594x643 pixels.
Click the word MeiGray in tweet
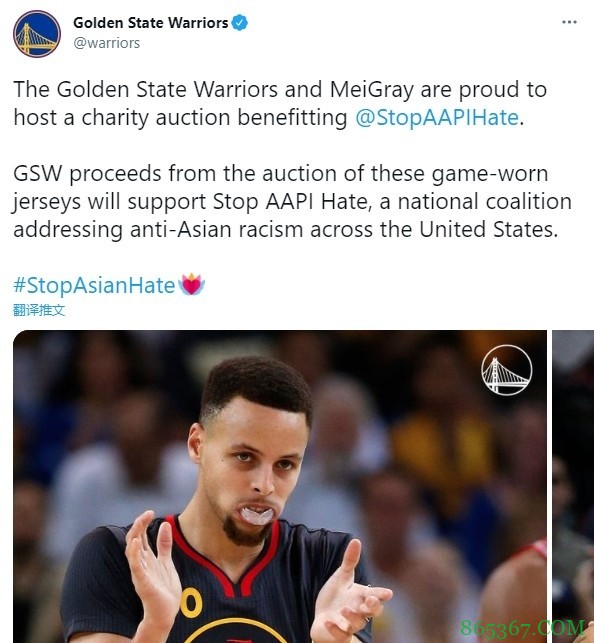point(371,90)
